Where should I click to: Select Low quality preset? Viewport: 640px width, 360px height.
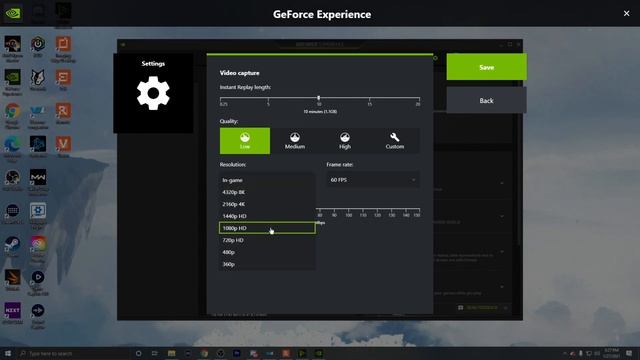(245, 141)
